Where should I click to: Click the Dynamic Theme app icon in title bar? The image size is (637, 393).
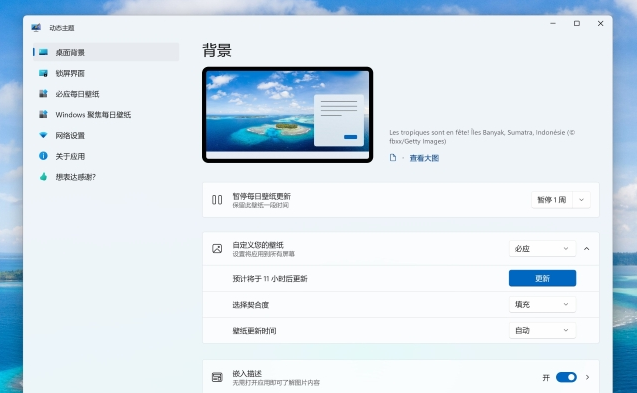click(36, 28)
